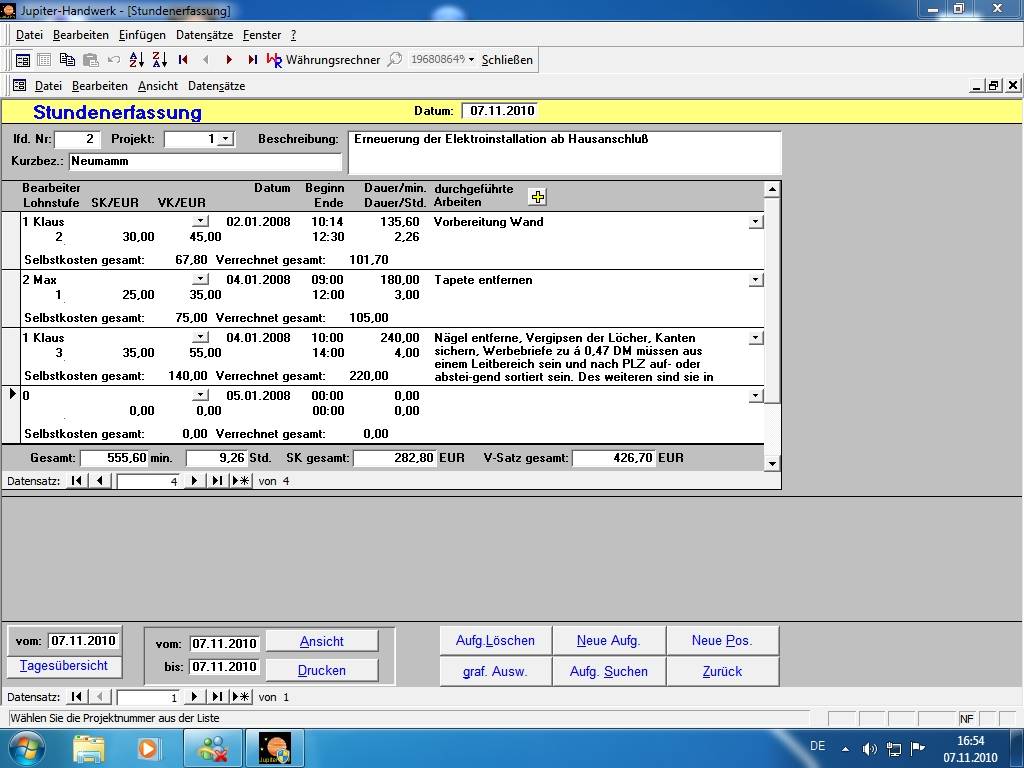Open the Fenster menu
This screenshot has height=768, width=1024.
coord(262,35)
